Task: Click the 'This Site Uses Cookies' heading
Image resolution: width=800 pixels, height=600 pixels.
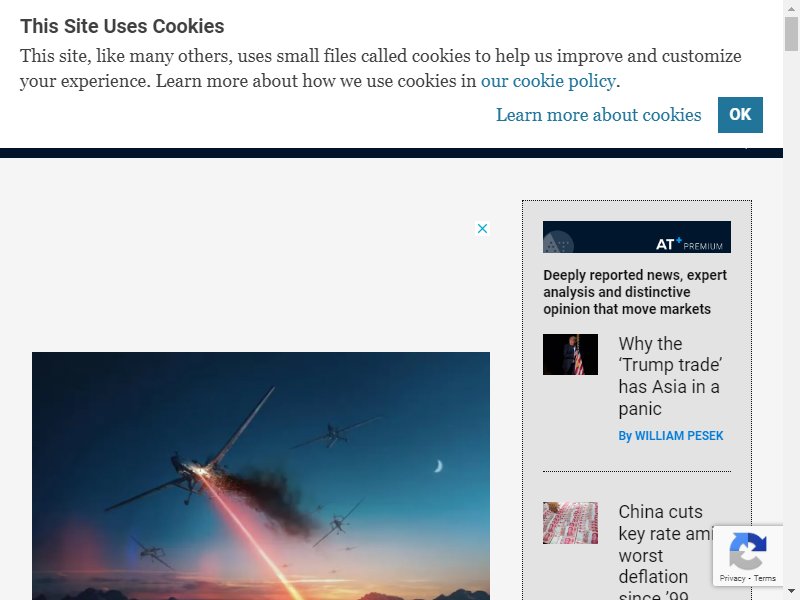Action: tap(122, 26)
